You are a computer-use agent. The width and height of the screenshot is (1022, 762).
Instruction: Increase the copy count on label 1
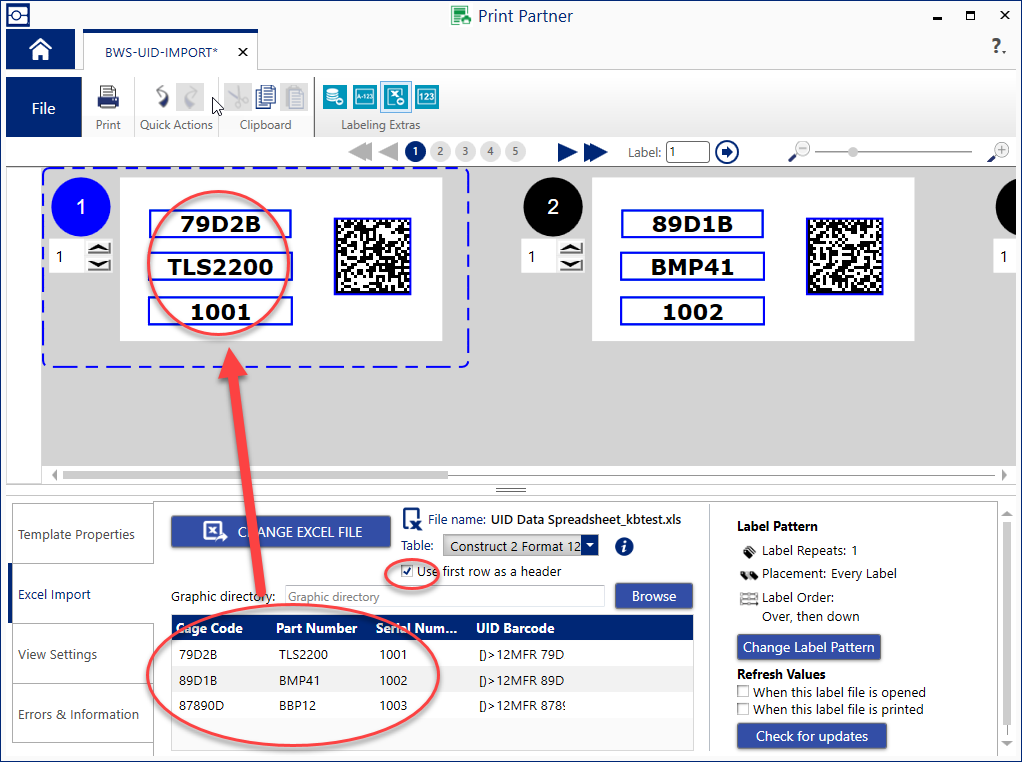(x=100, y=248)
